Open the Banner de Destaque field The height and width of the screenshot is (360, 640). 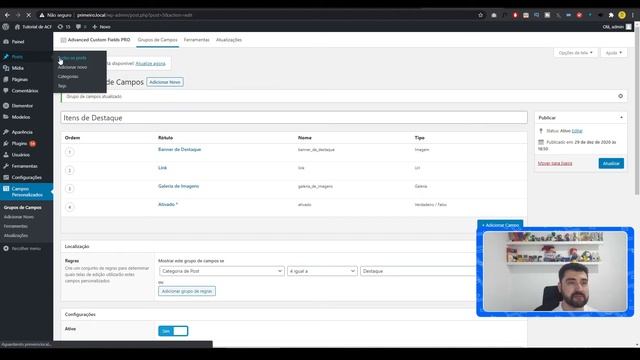180,149
